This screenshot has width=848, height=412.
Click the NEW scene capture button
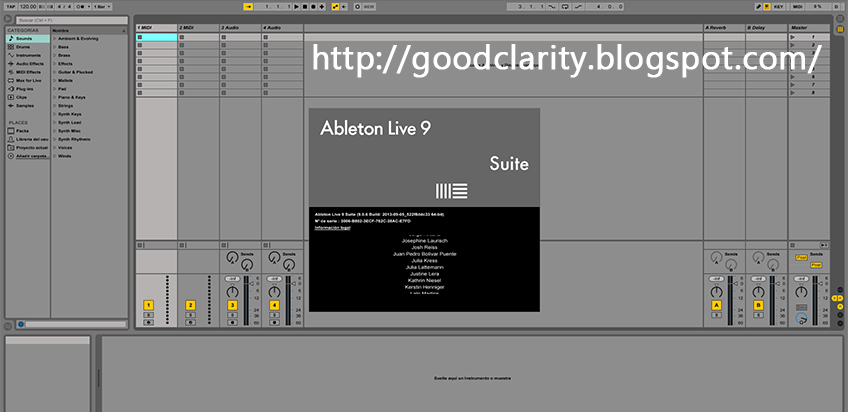coord(369,6)
